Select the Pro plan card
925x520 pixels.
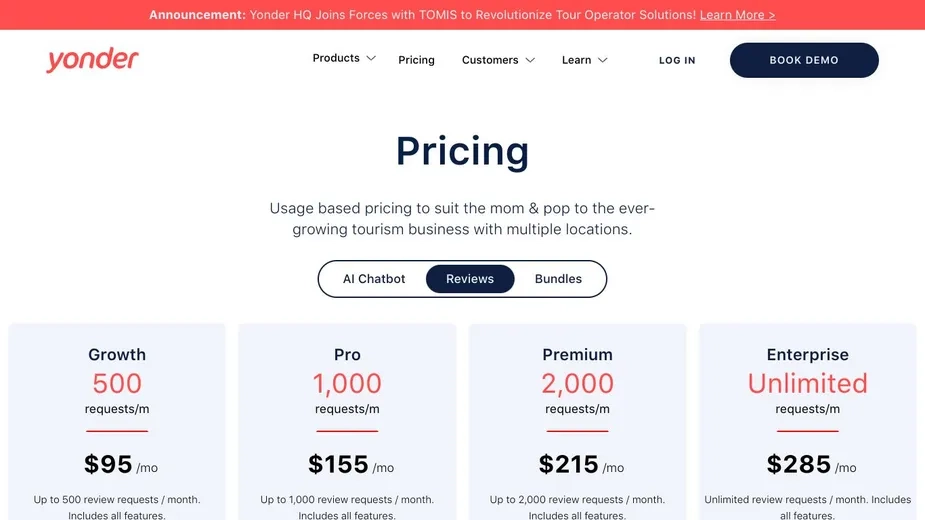(347, 422)
